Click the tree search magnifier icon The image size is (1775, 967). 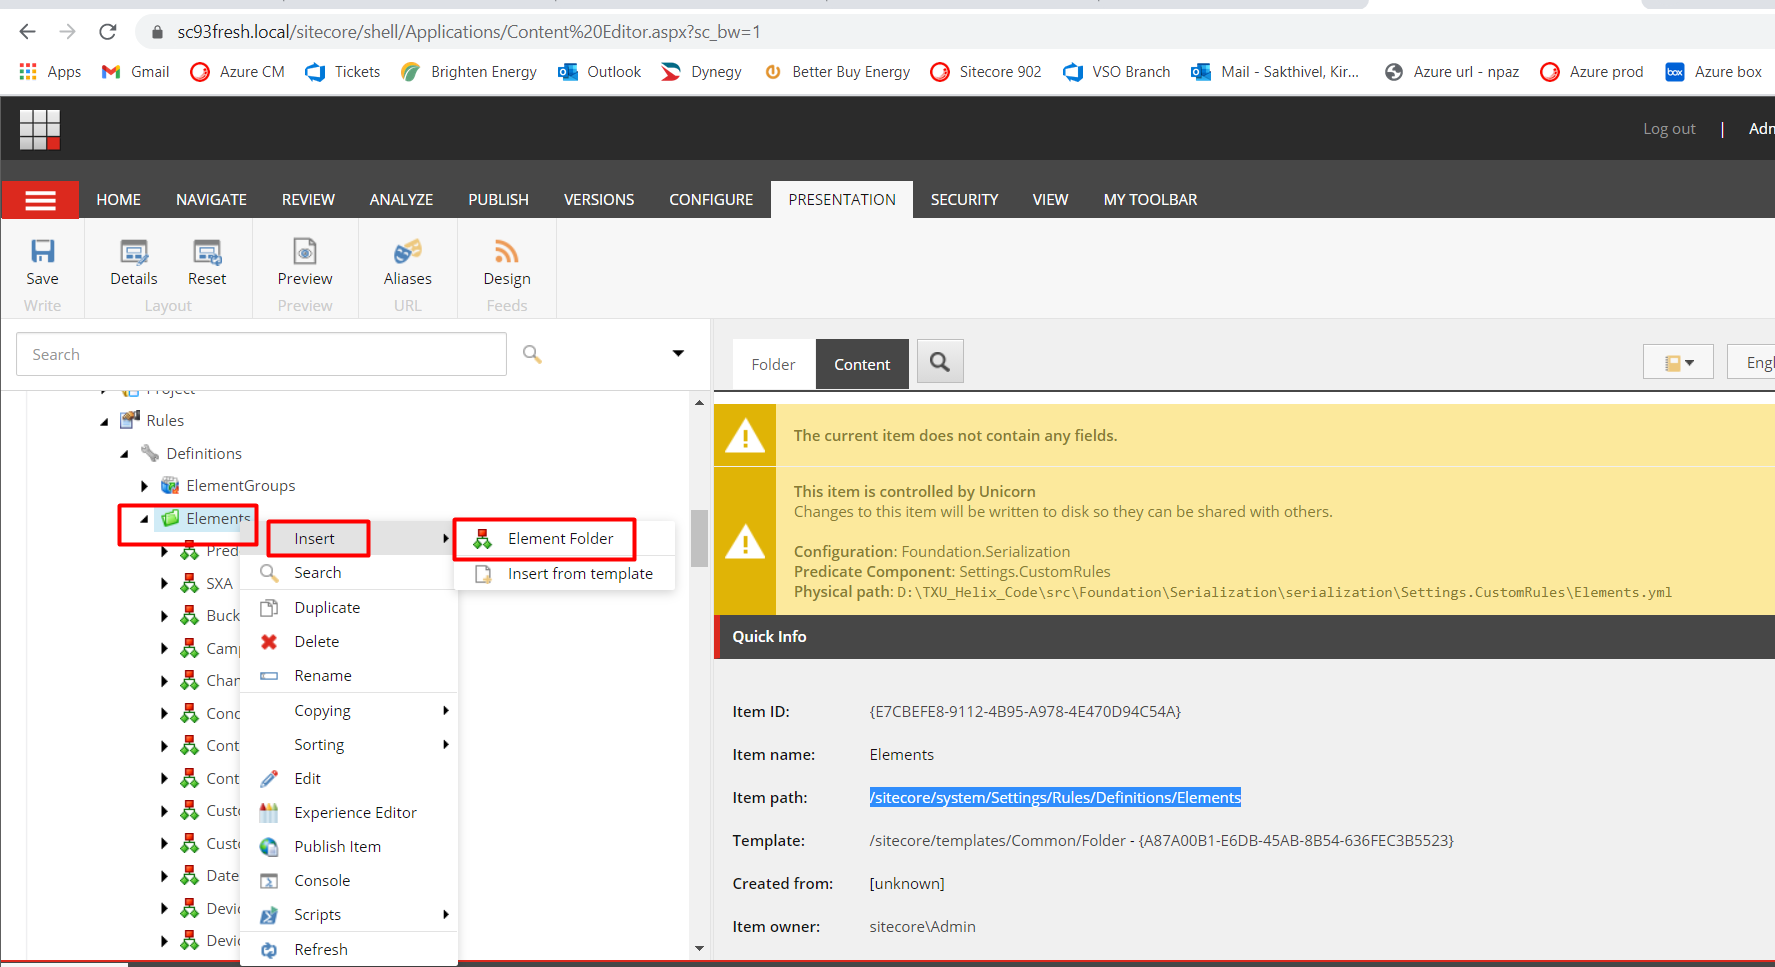point(532,354)
